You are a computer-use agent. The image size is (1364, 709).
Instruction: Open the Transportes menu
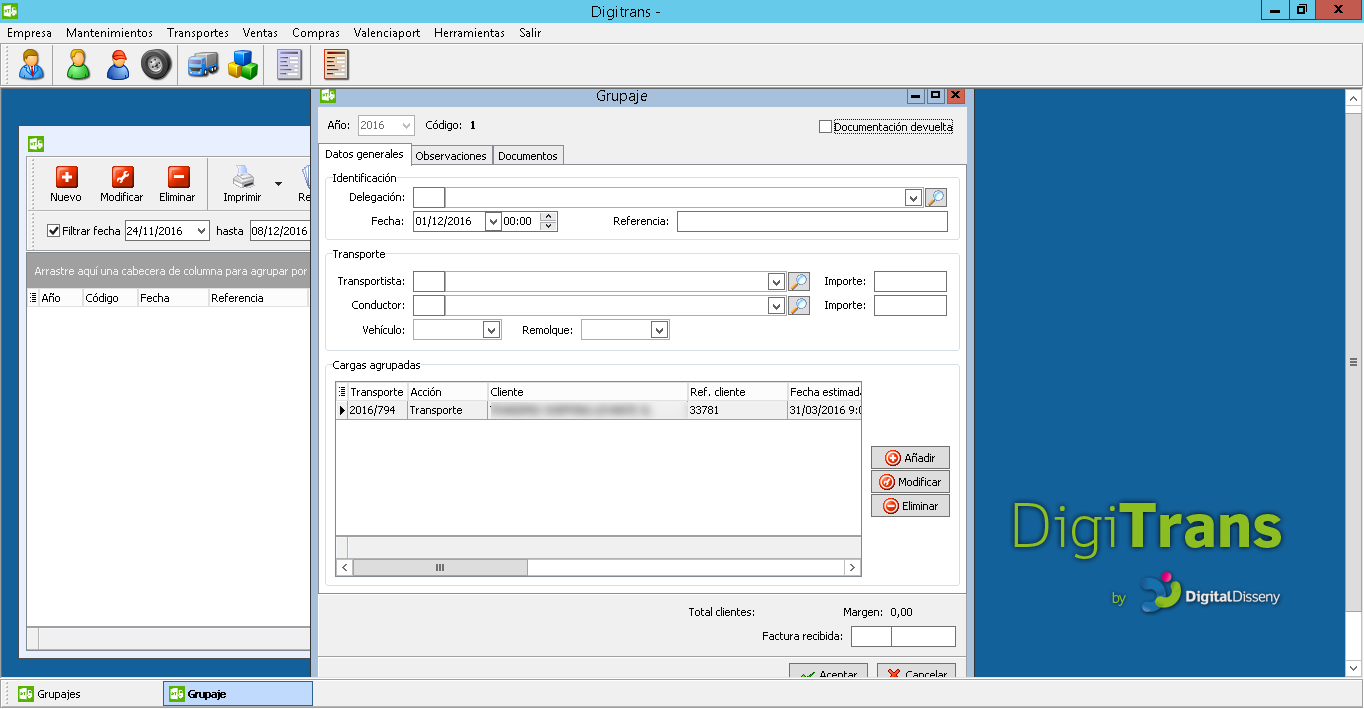coord(198,33)
